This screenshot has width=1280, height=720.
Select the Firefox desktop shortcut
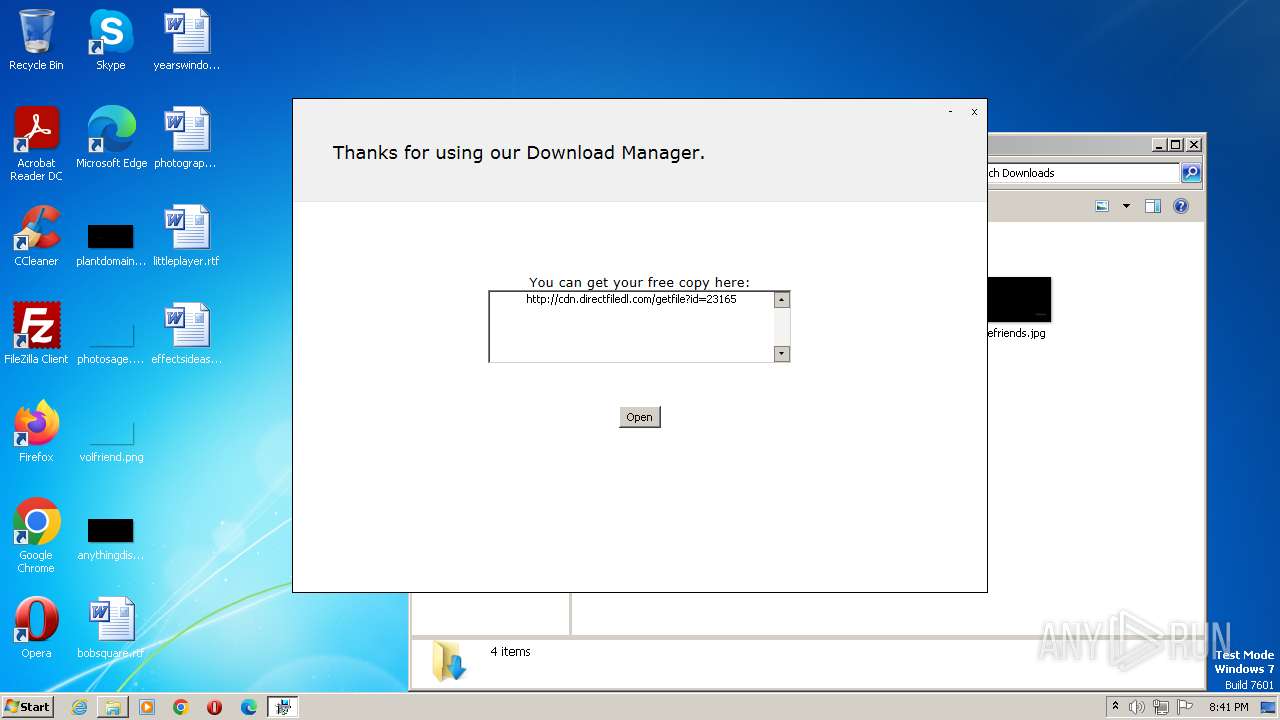tap(36, 432)
